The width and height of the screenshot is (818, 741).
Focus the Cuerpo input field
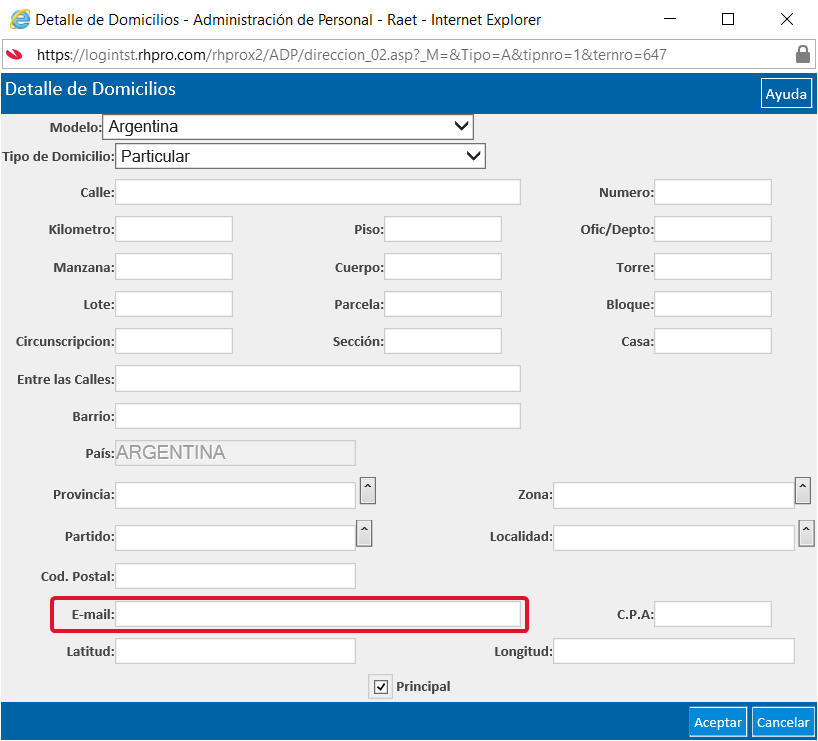click(443, 267)
